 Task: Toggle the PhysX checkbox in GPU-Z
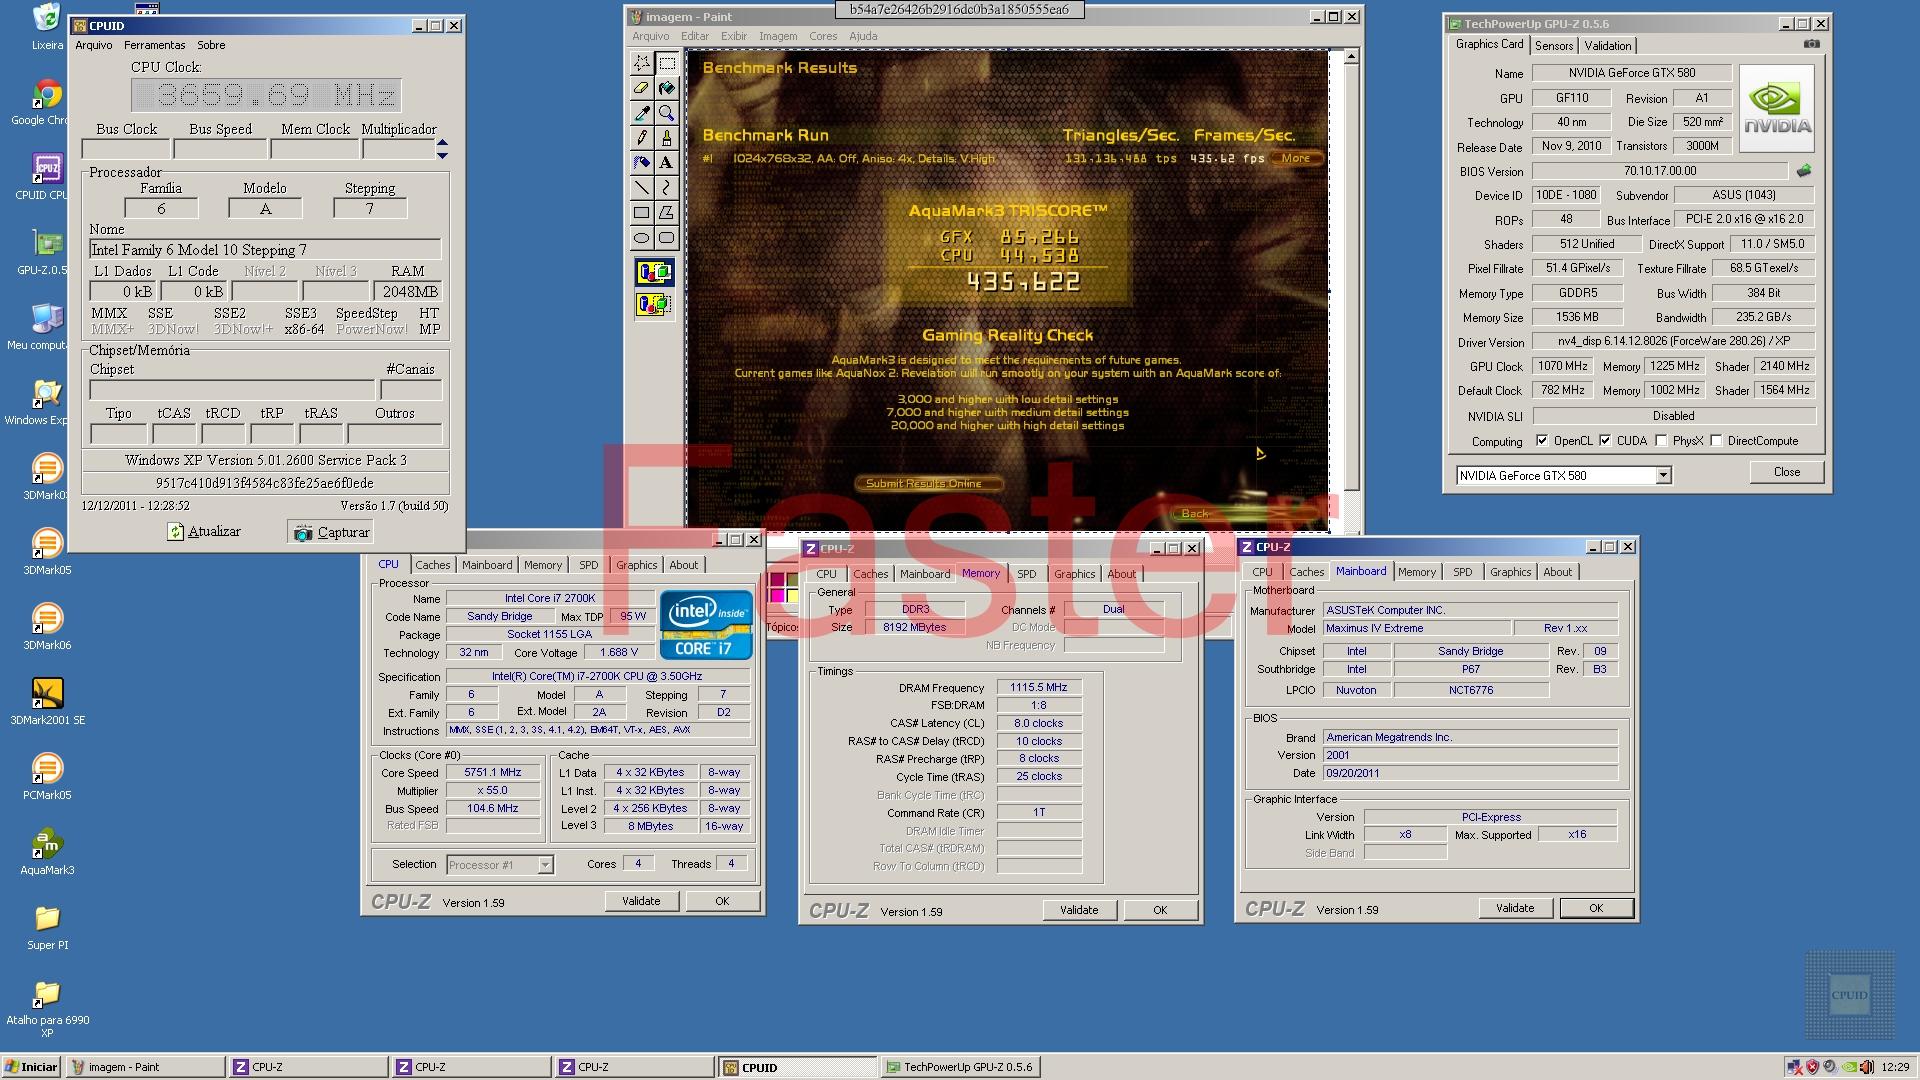[1661, 441]
